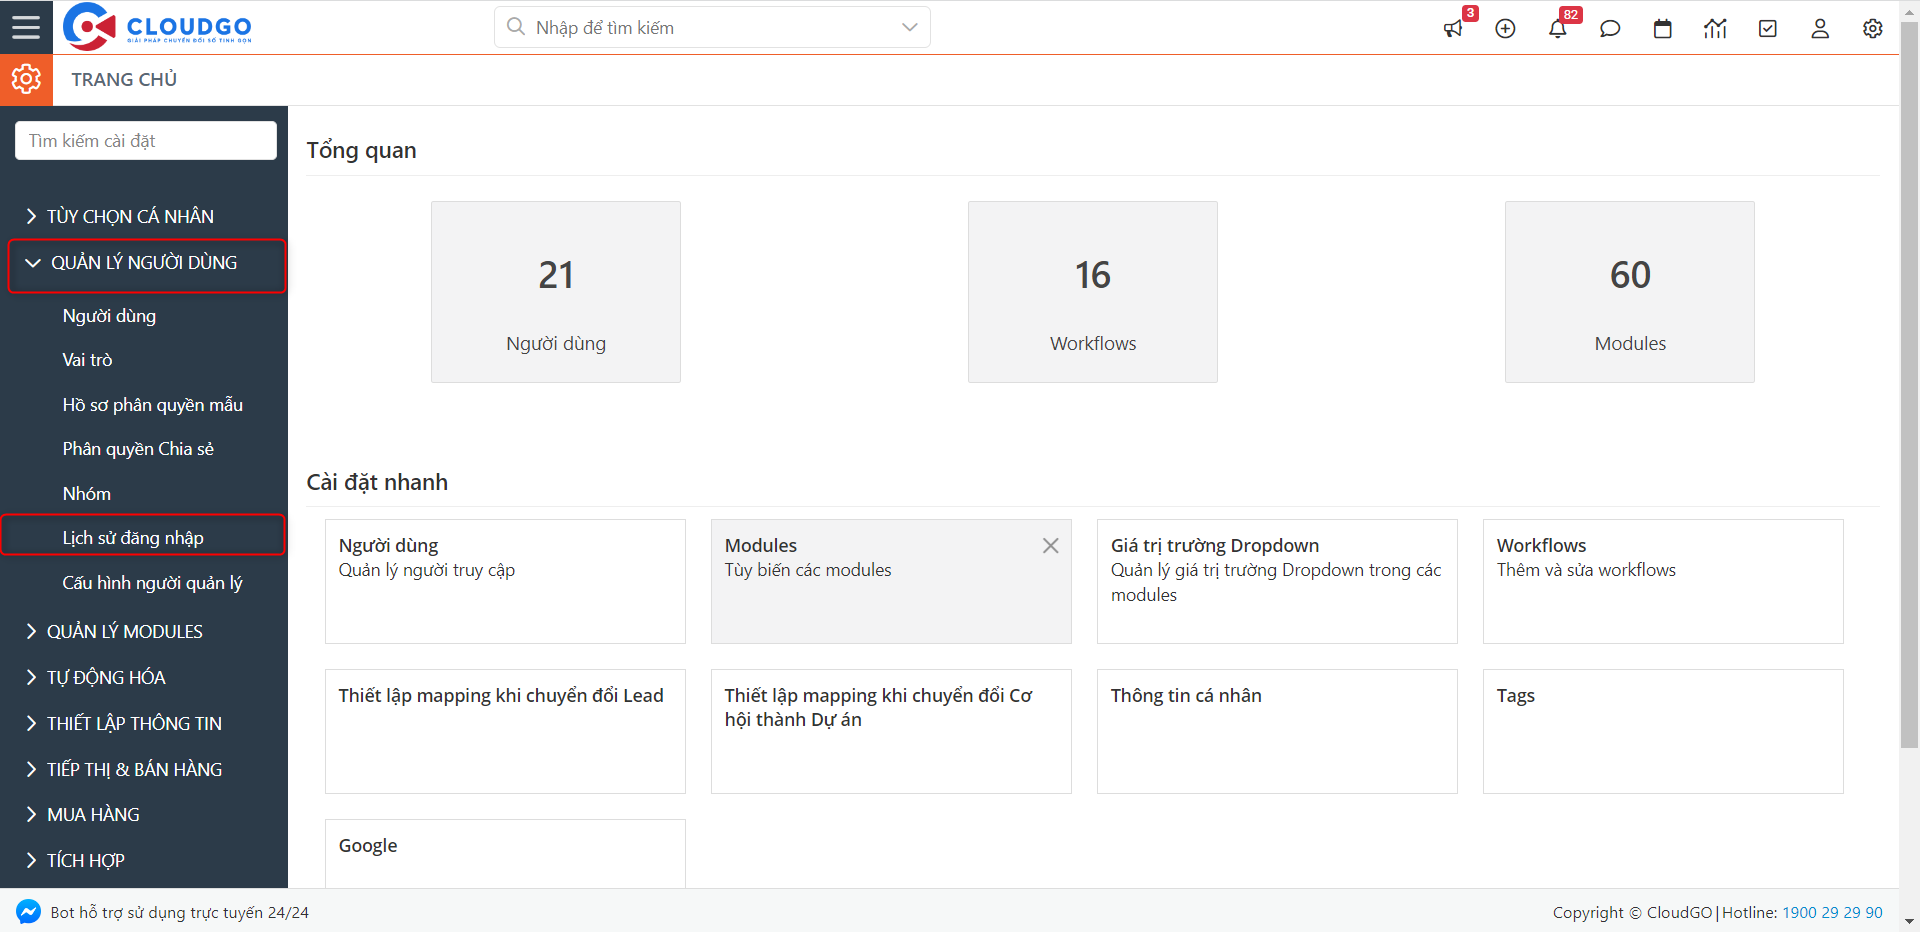Collapse the QUẢN LÝ NGƯỜI DÙNG section
The width and height of the screenshot is (1920, 932).
[x=145, y=263]
